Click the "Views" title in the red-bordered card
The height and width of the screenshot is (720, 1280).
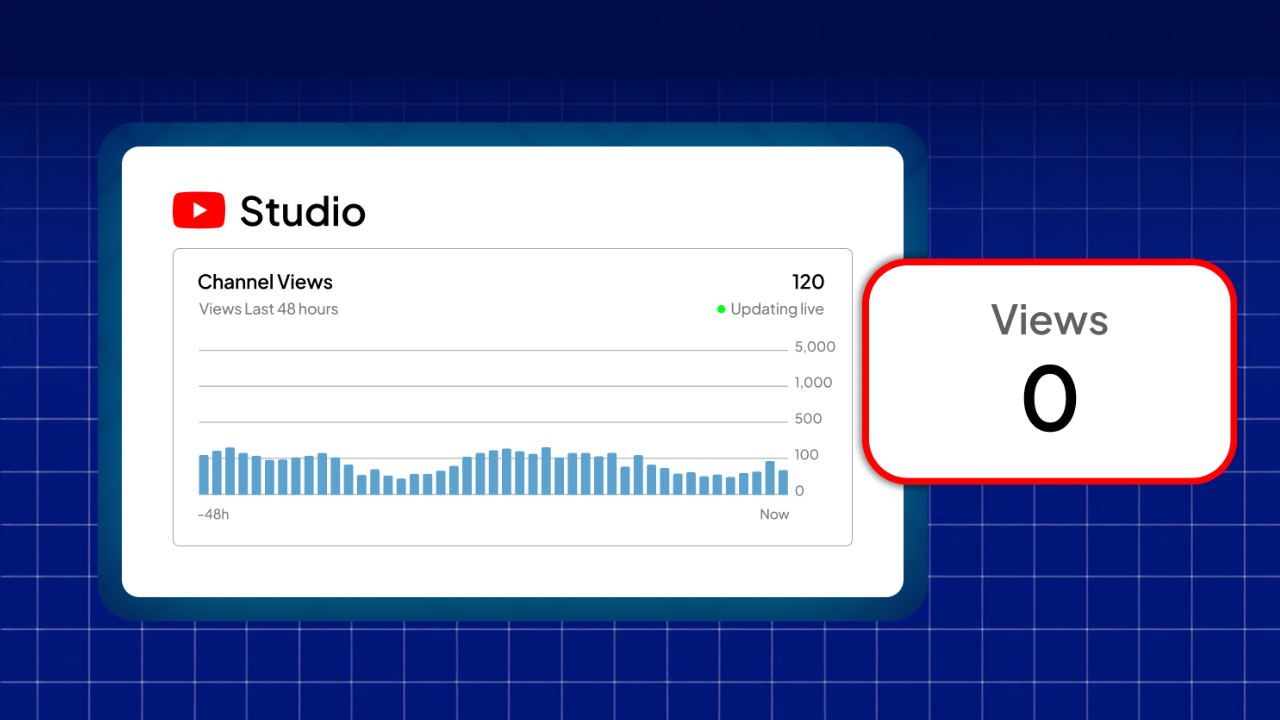click(1050, 320)
